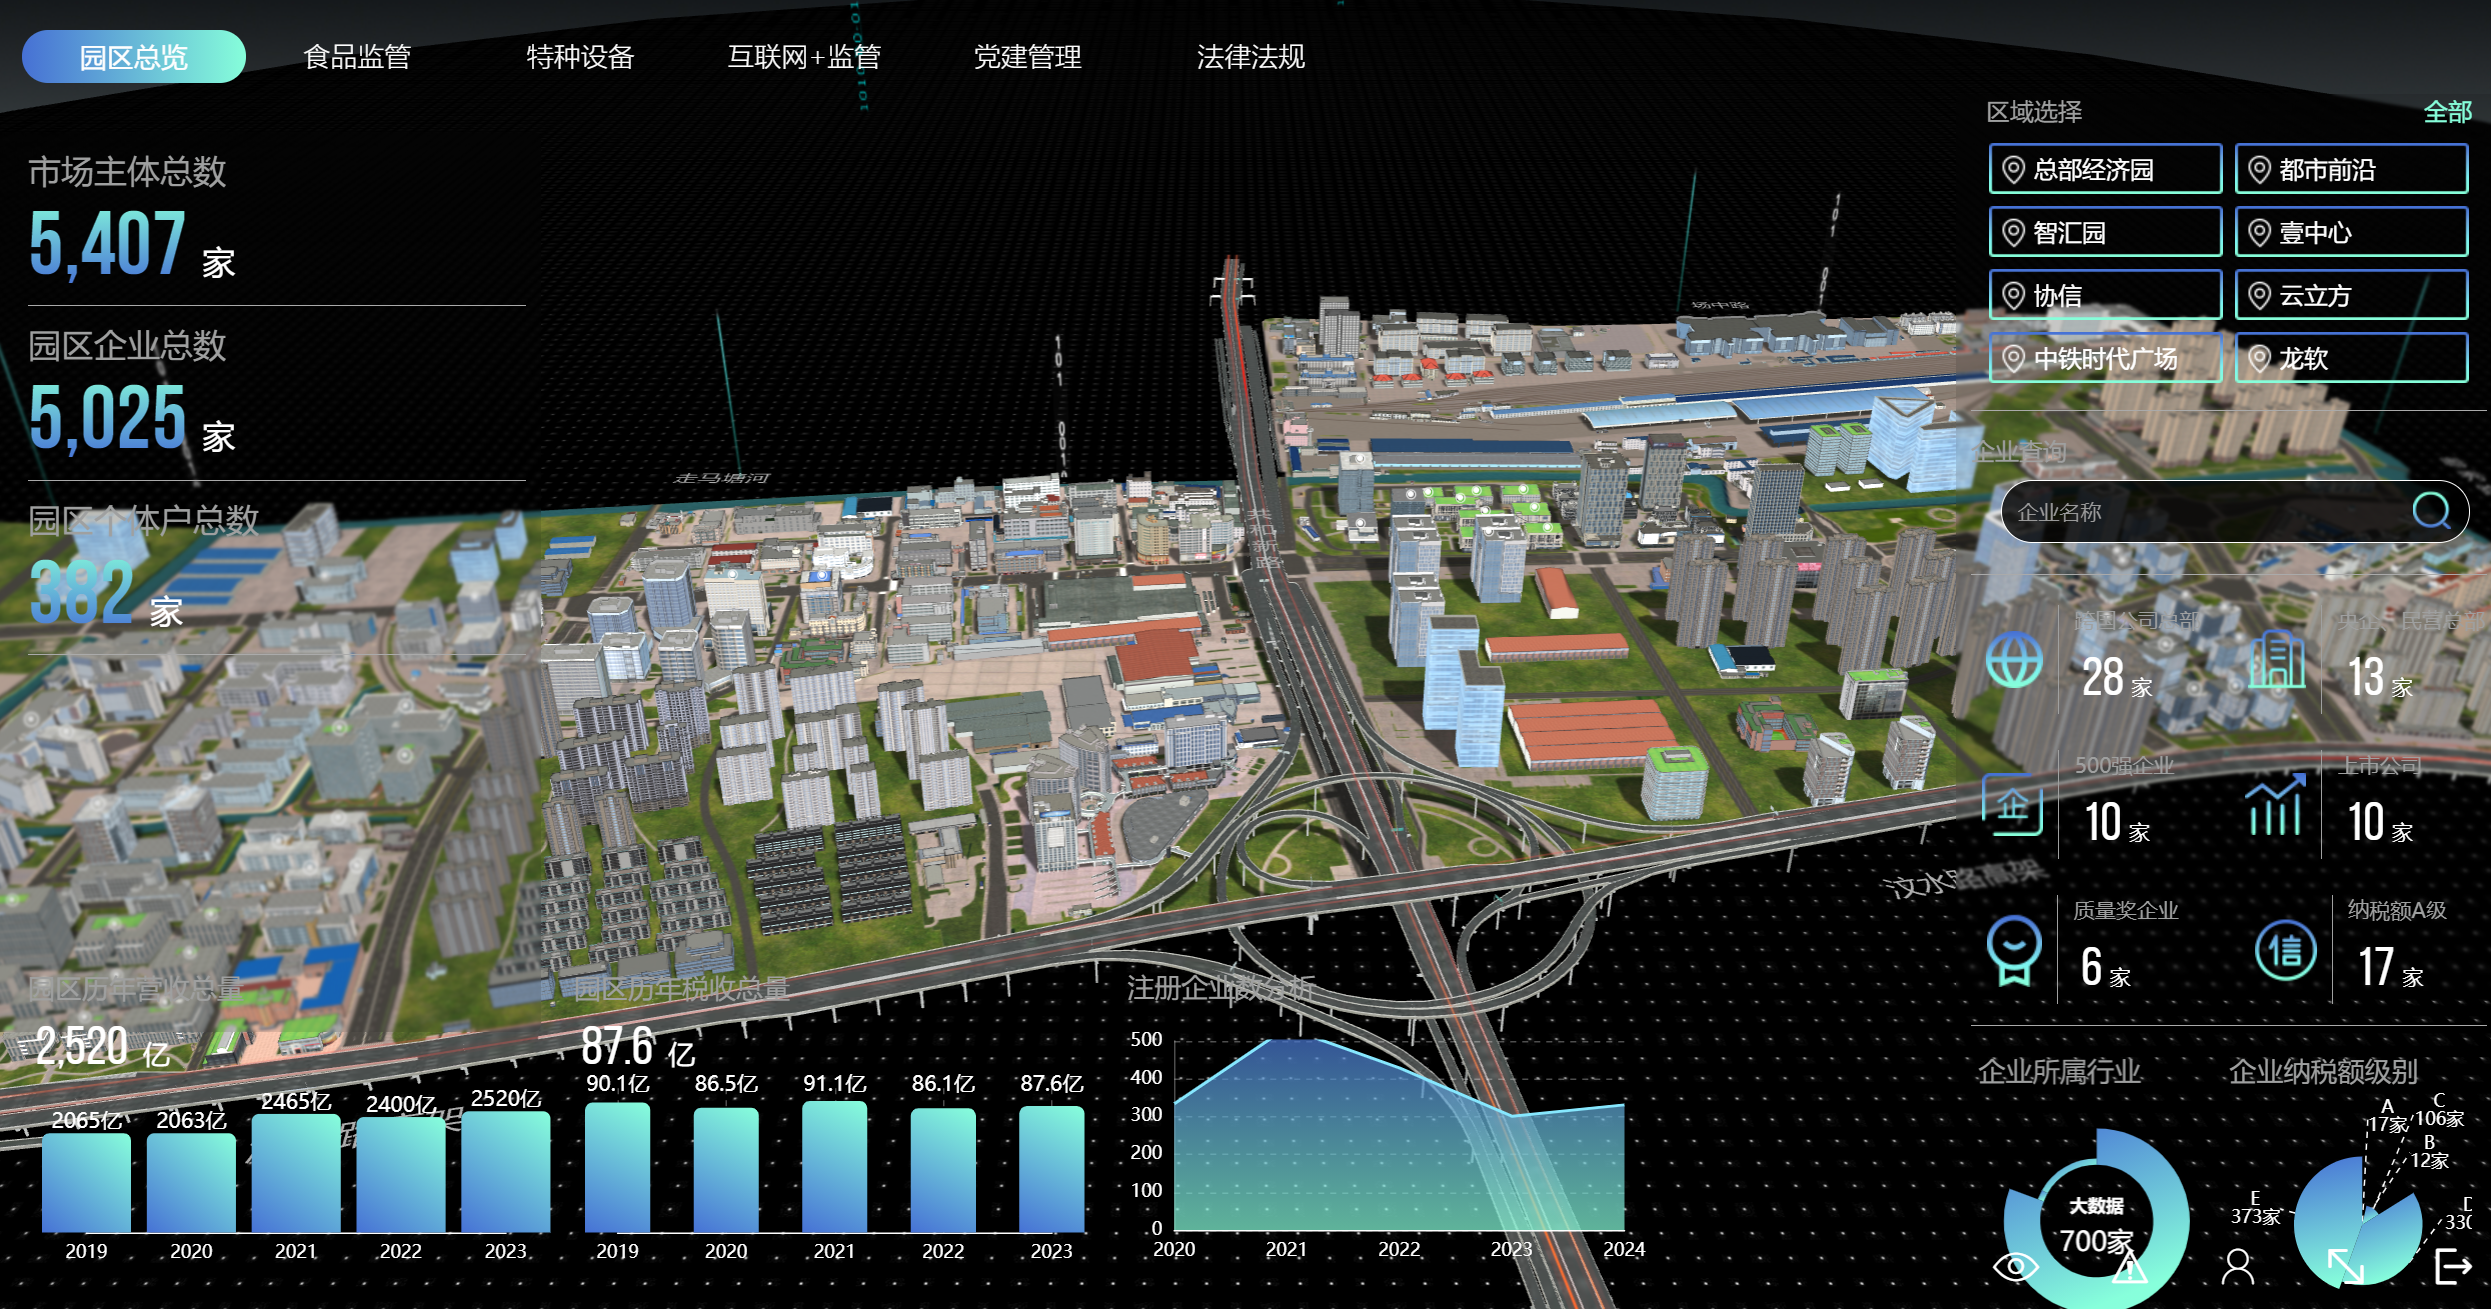Screen dimensions: 2491x1309
Task: Select 云立方 region filter
Action: [x=2351, y=295]
